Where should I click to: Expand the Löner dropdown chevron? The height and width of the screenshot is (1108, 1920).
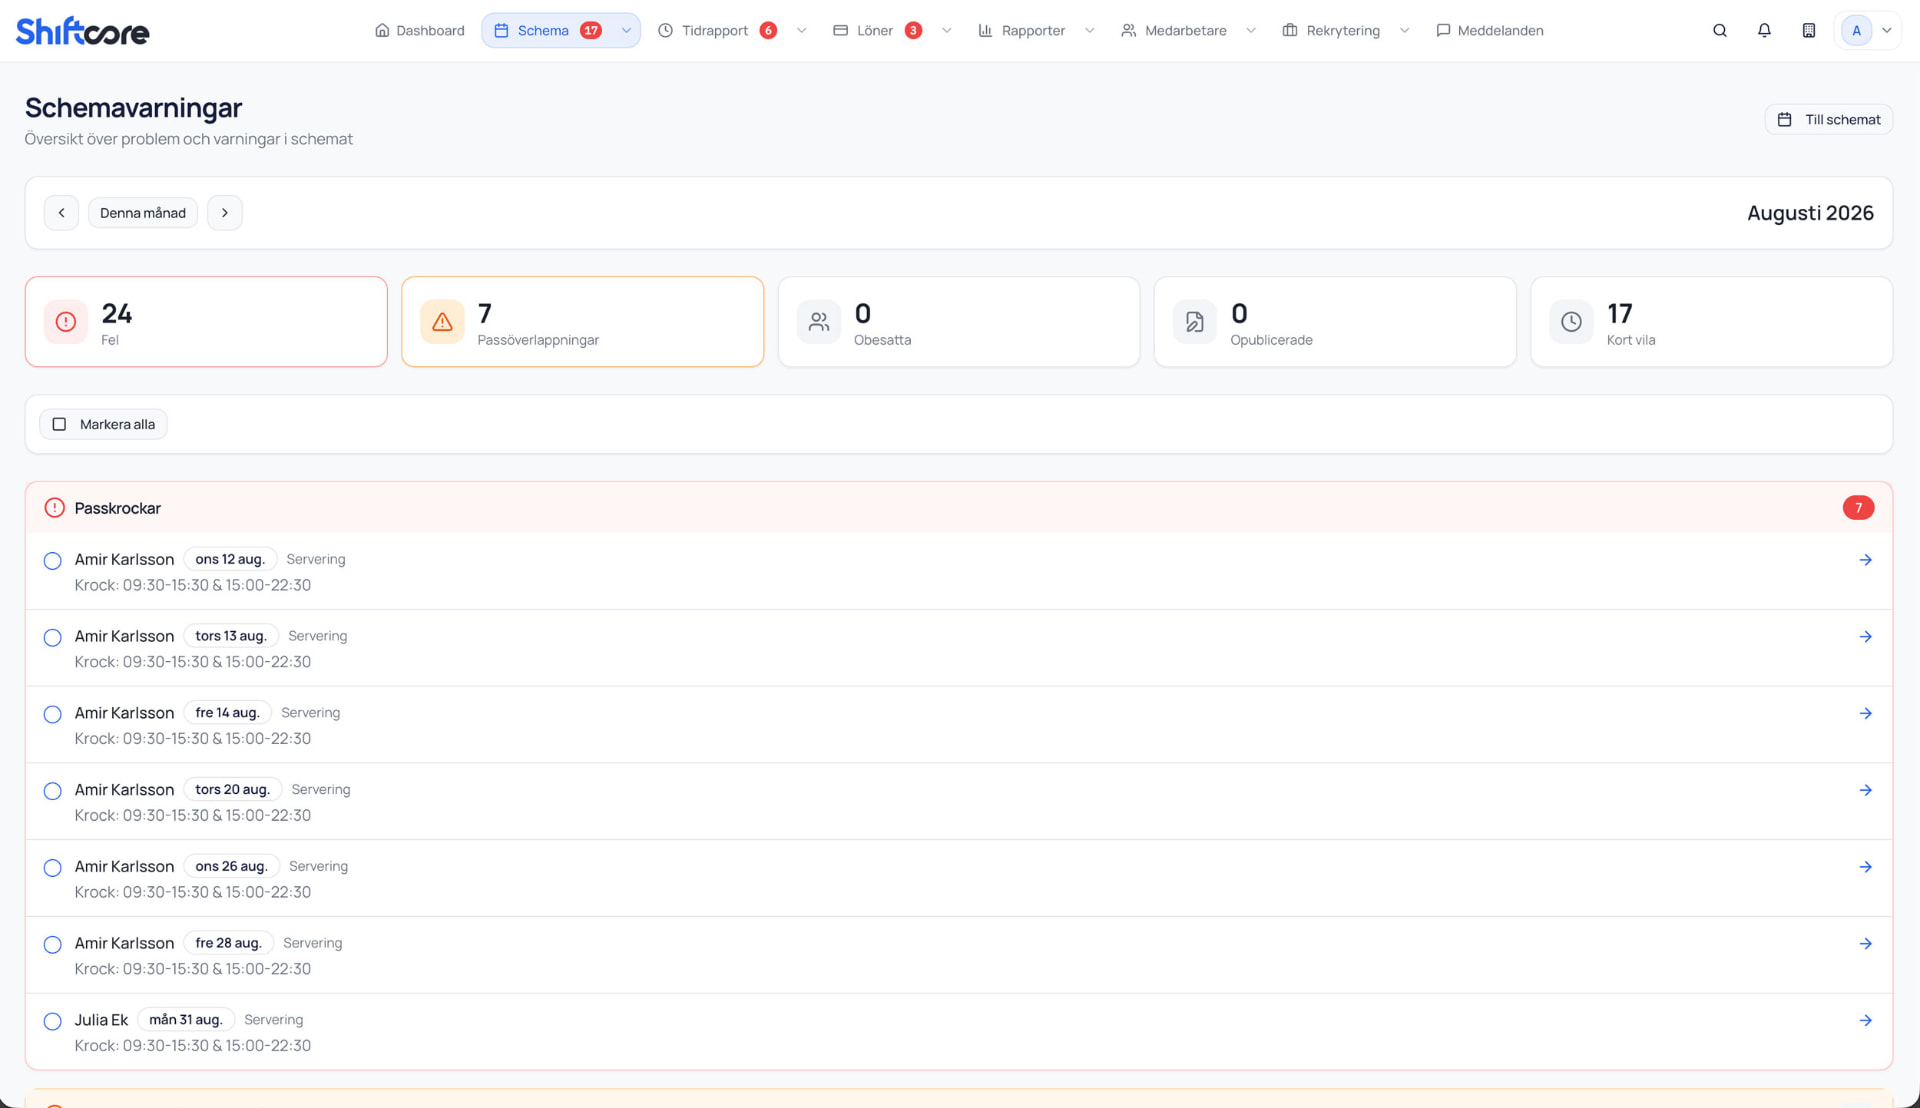pyautogui.click(x=946, y=31)
